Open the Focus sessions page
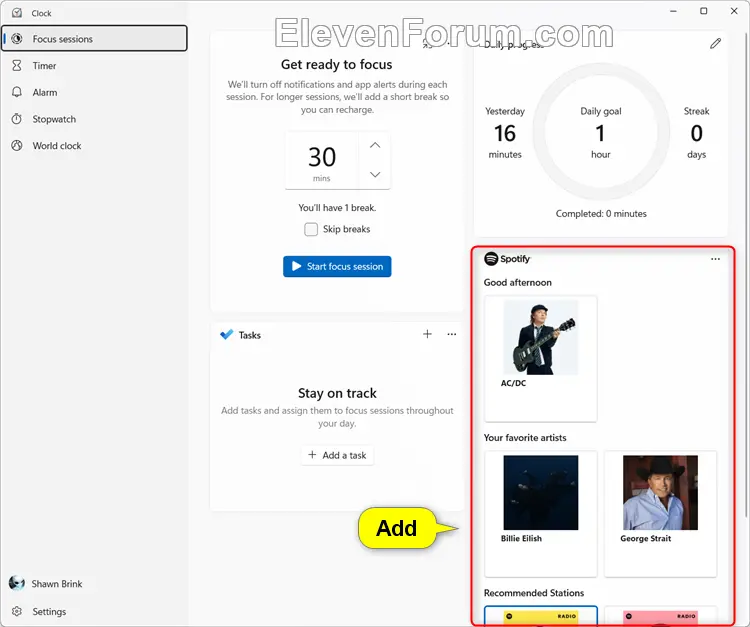Screen dimensions: 750x627 point(94,39)
